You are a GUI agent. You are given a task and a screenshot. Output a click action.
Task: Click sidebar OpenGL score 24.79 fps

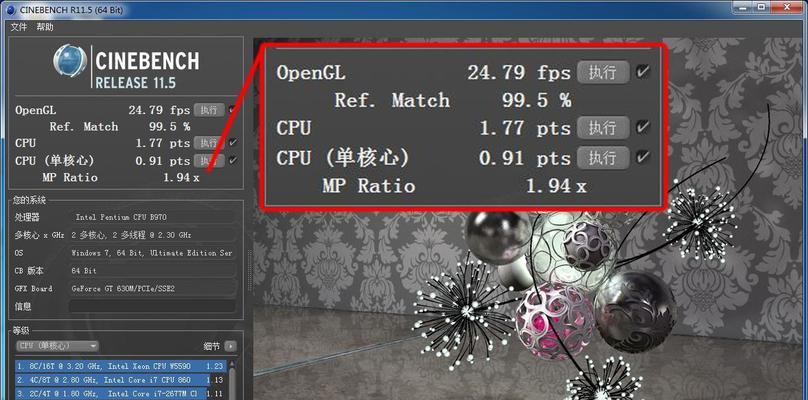point(159,110)
